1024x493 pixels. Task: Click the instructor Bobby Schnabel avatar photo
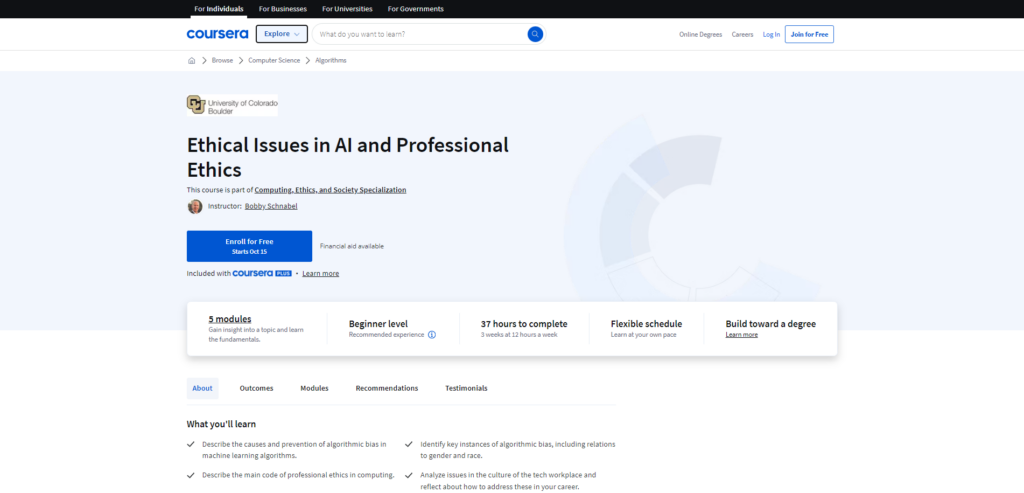pyautogui.click(x=195, y=206)
